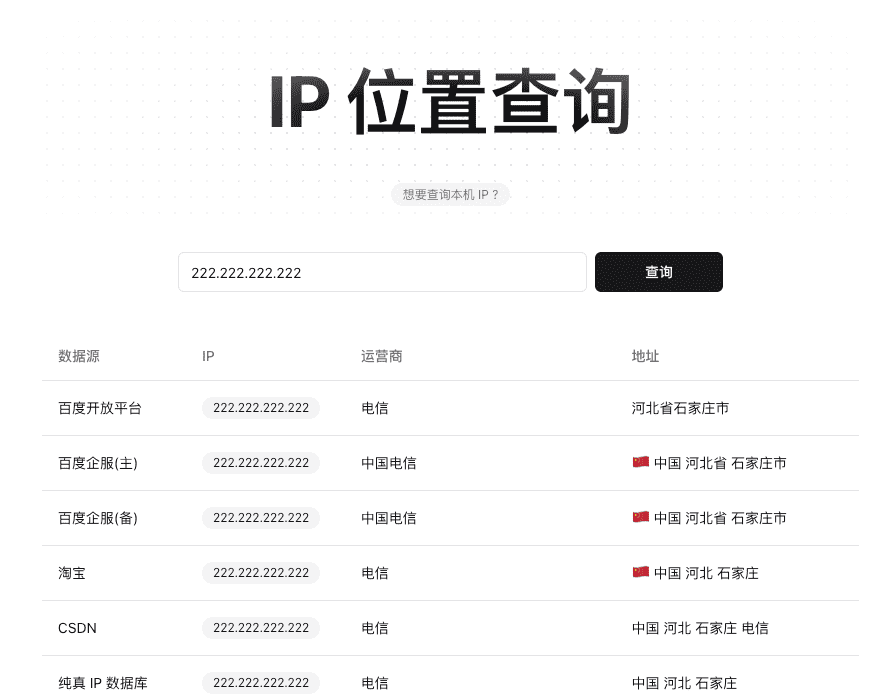Click the China flag icon in 淘宝 row
The image size is (890, 700).
[640, 573]
